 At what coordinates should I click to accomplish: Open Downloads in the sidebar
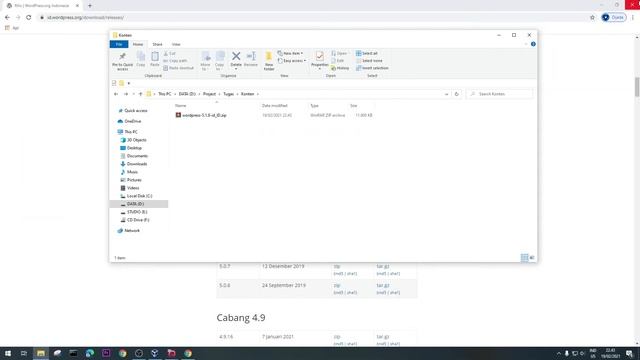[137, 164]
